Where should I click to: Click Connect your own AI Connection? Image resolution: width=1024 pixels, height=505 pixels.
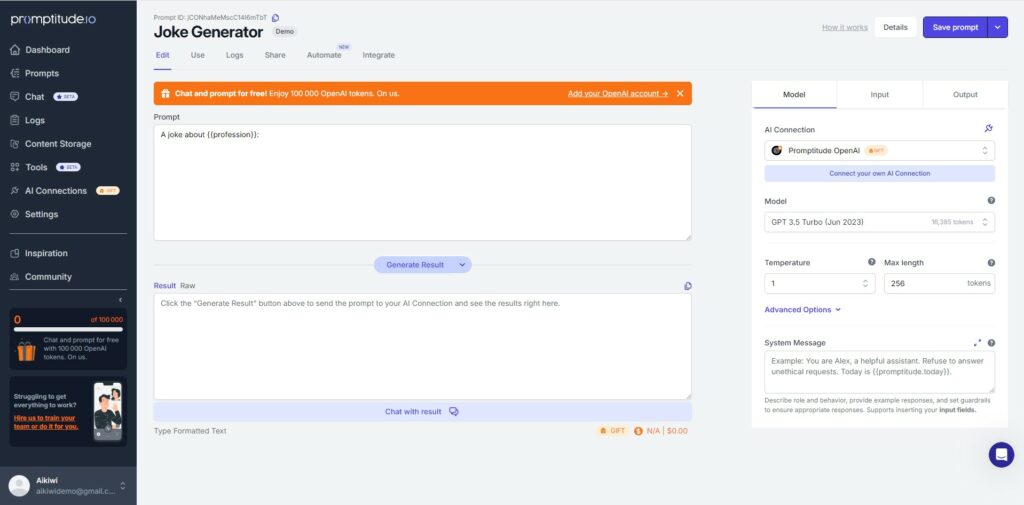880,174
